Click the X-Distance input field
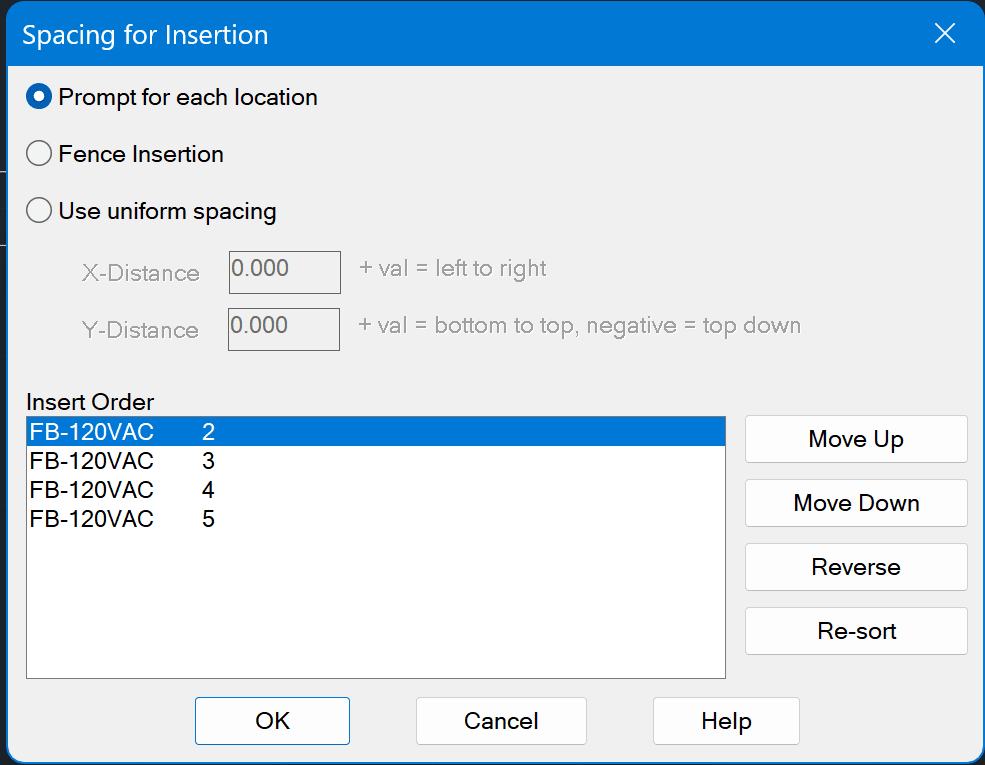Image resolution: width=985 pixels, height=765 pixels. coord(285,272)
